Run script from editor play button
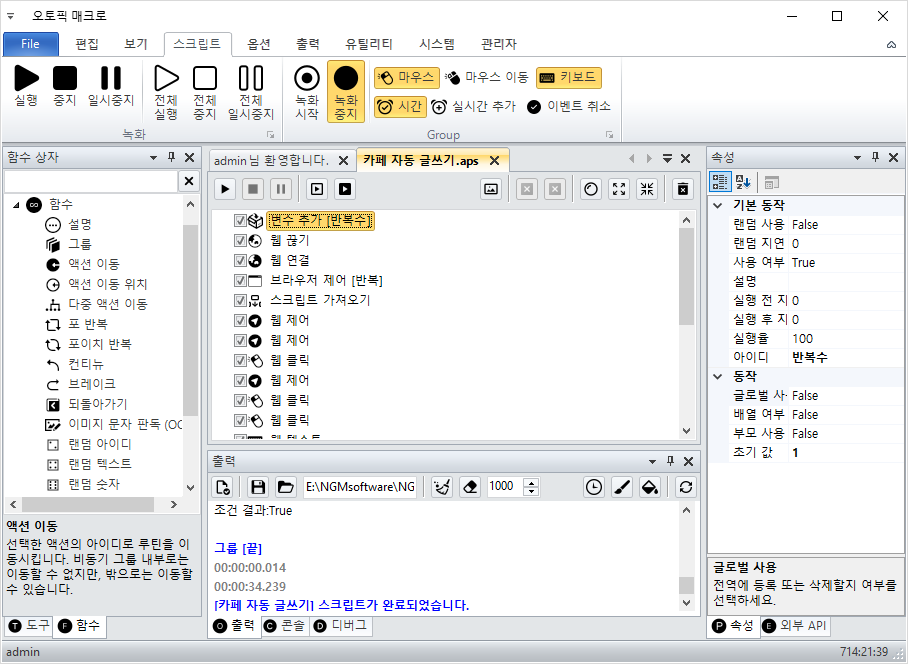The image size is (908, 664). coord(225,189)
